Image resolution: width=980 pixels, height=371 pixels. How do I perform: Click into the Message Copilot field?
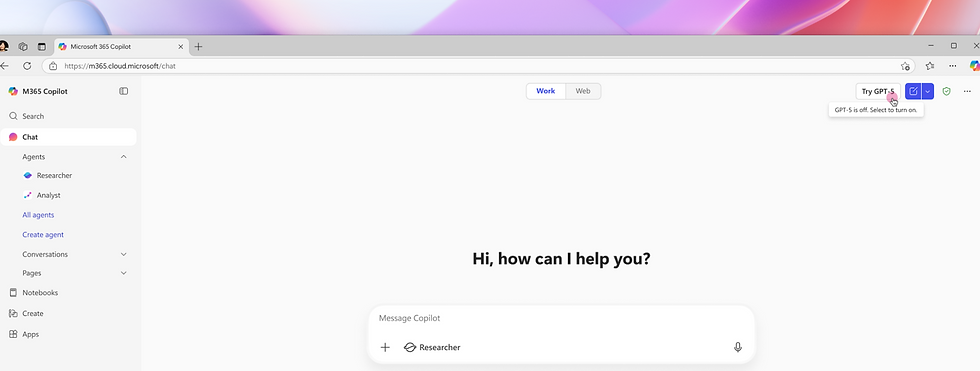point(561,319)
